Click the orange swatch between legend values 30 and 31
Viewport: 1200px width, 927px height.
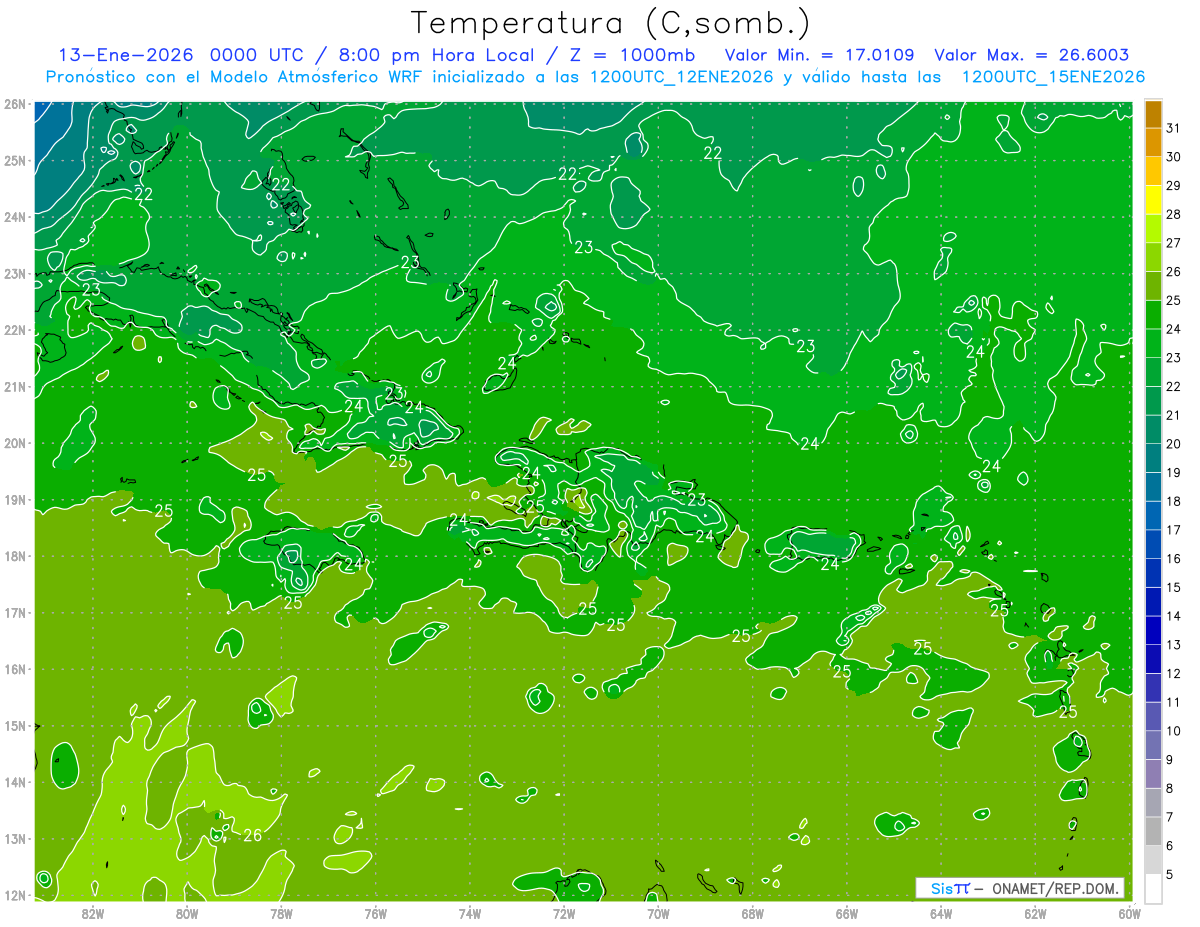click(1153, 143)
